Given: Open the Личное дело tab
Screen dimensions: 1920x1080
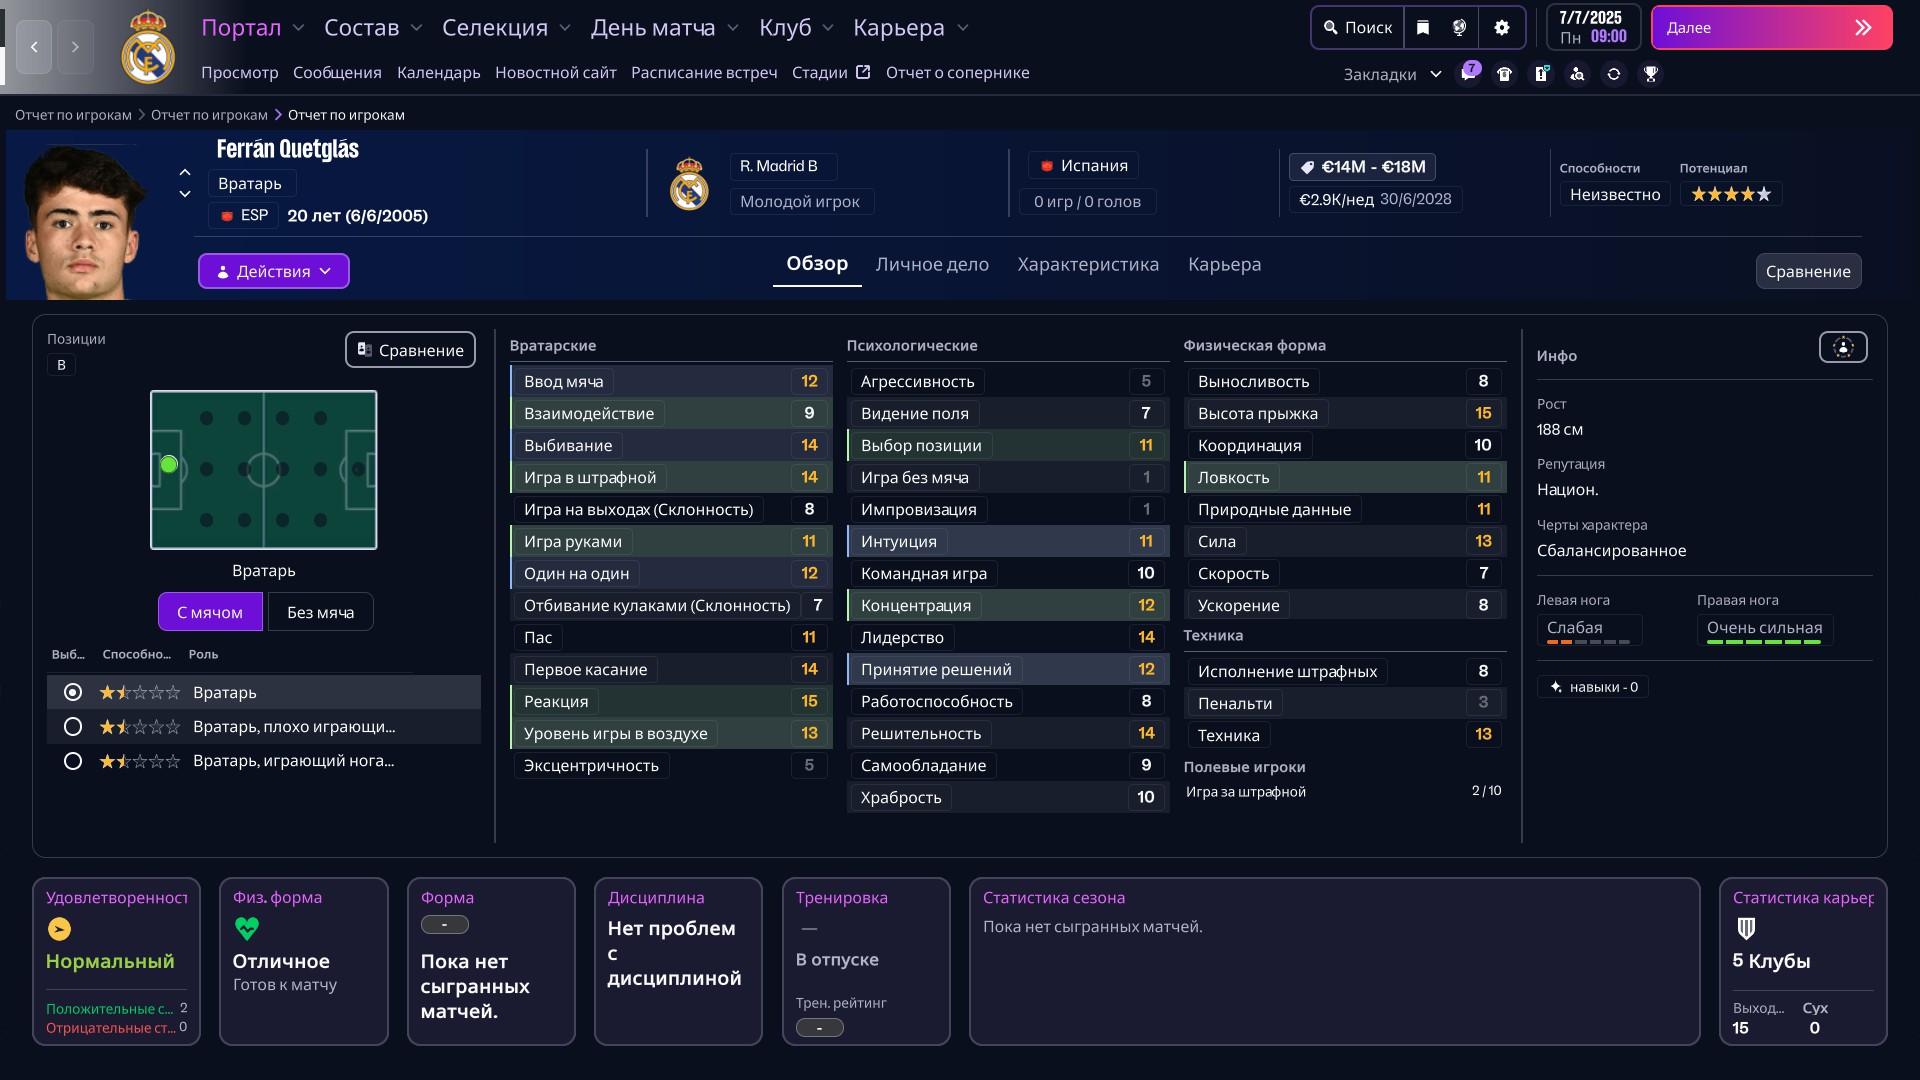Looking at the screenshot, I should tap(932, 264).
